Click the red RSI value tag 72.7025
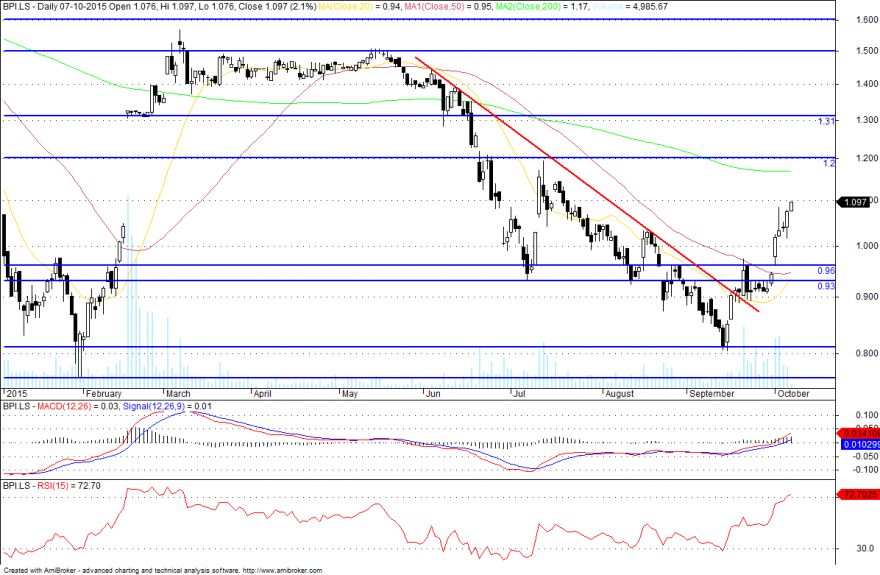The width and height of the screenshot is (880, 575). click(858, 494)
